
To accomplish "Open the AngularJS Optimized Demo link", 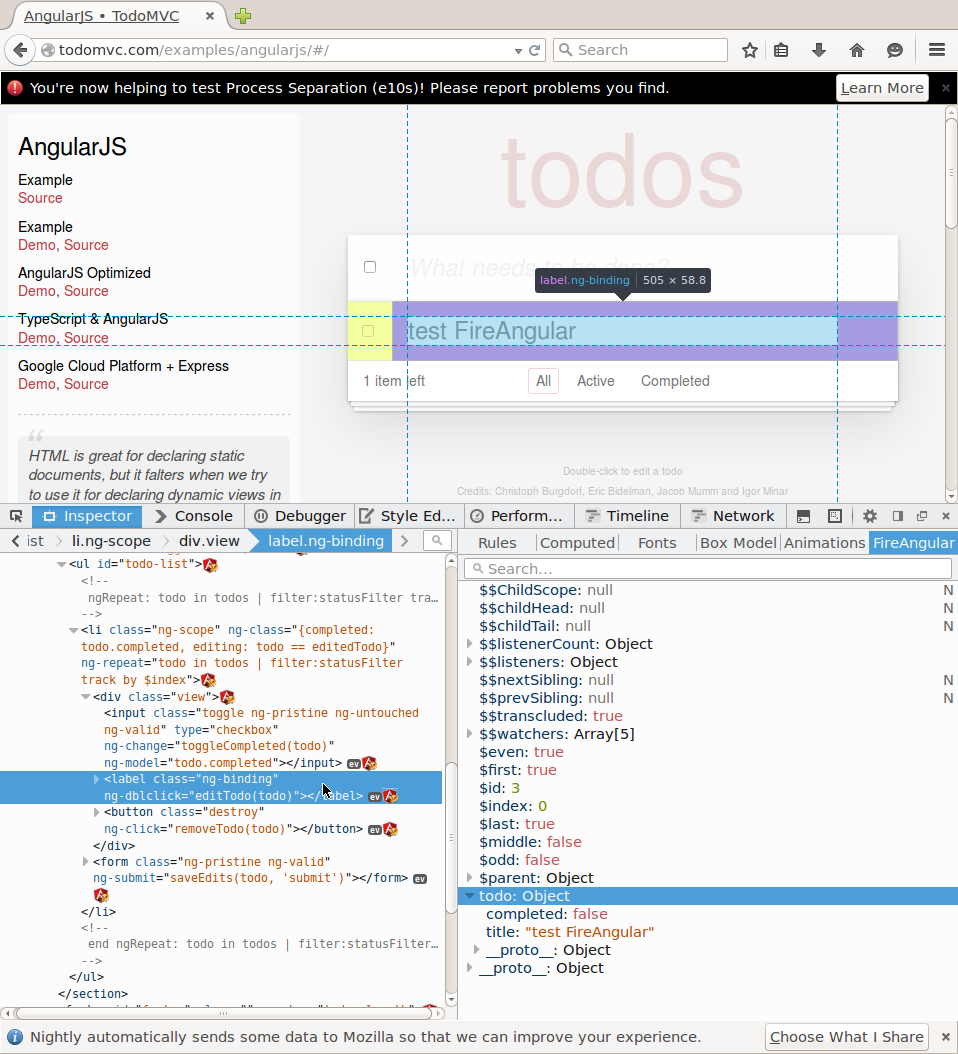I will click(36, 291).
